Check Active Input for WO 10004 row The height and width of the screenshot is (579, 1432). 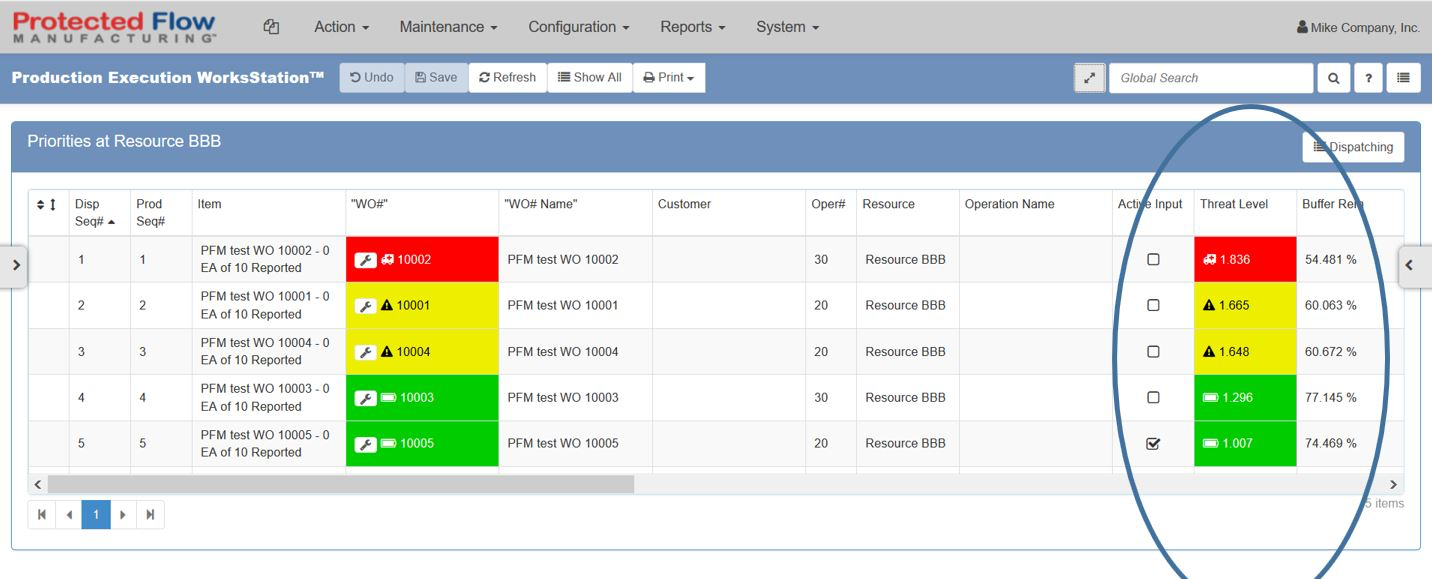(1153, 351)
